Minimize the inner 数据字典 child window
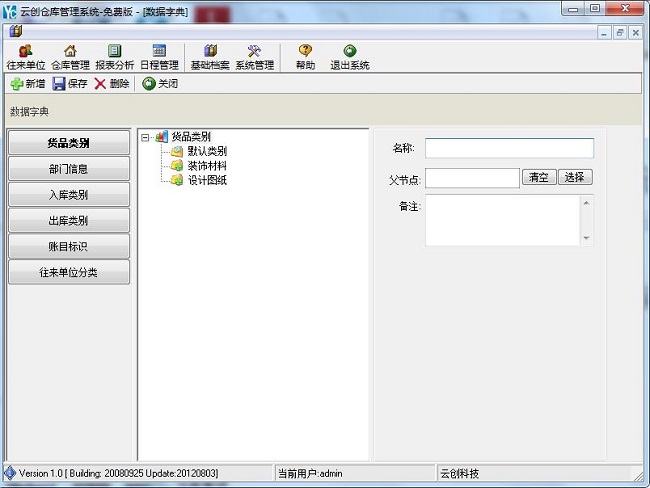The image size is (650, 488). [604, 33]
